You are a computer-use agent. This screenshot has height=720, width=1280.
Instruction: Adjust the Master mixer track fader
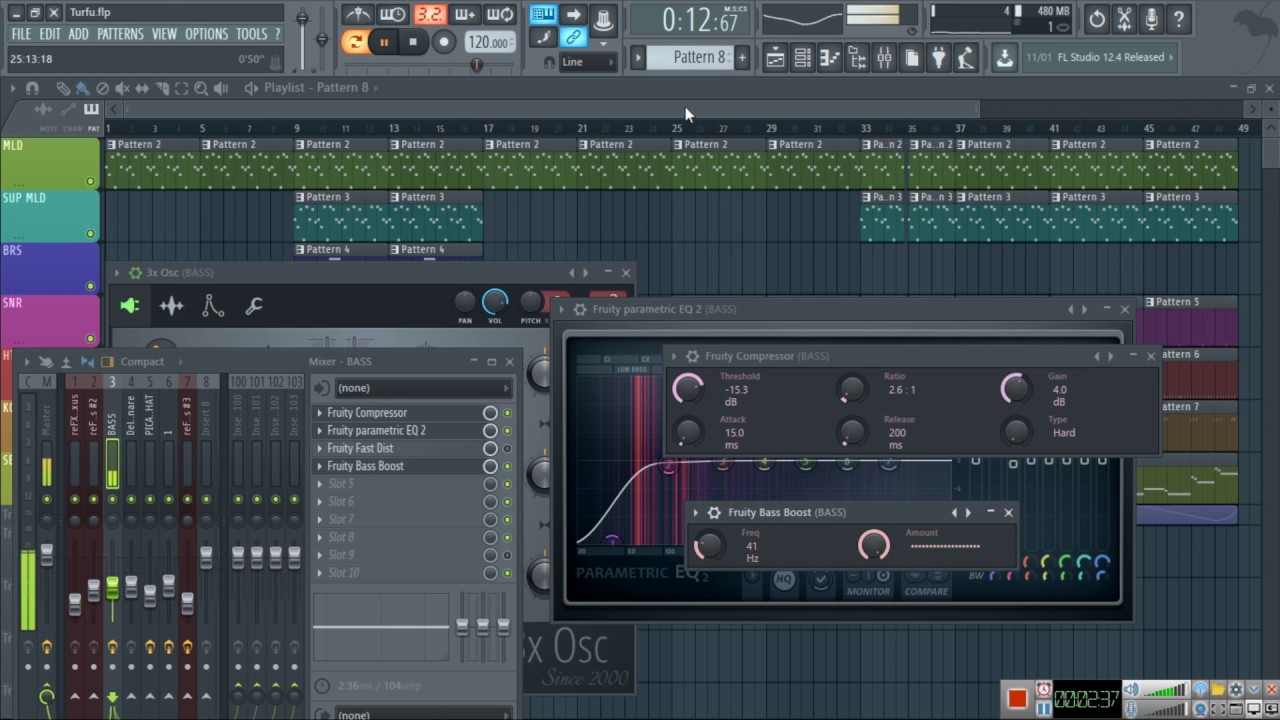46,555
